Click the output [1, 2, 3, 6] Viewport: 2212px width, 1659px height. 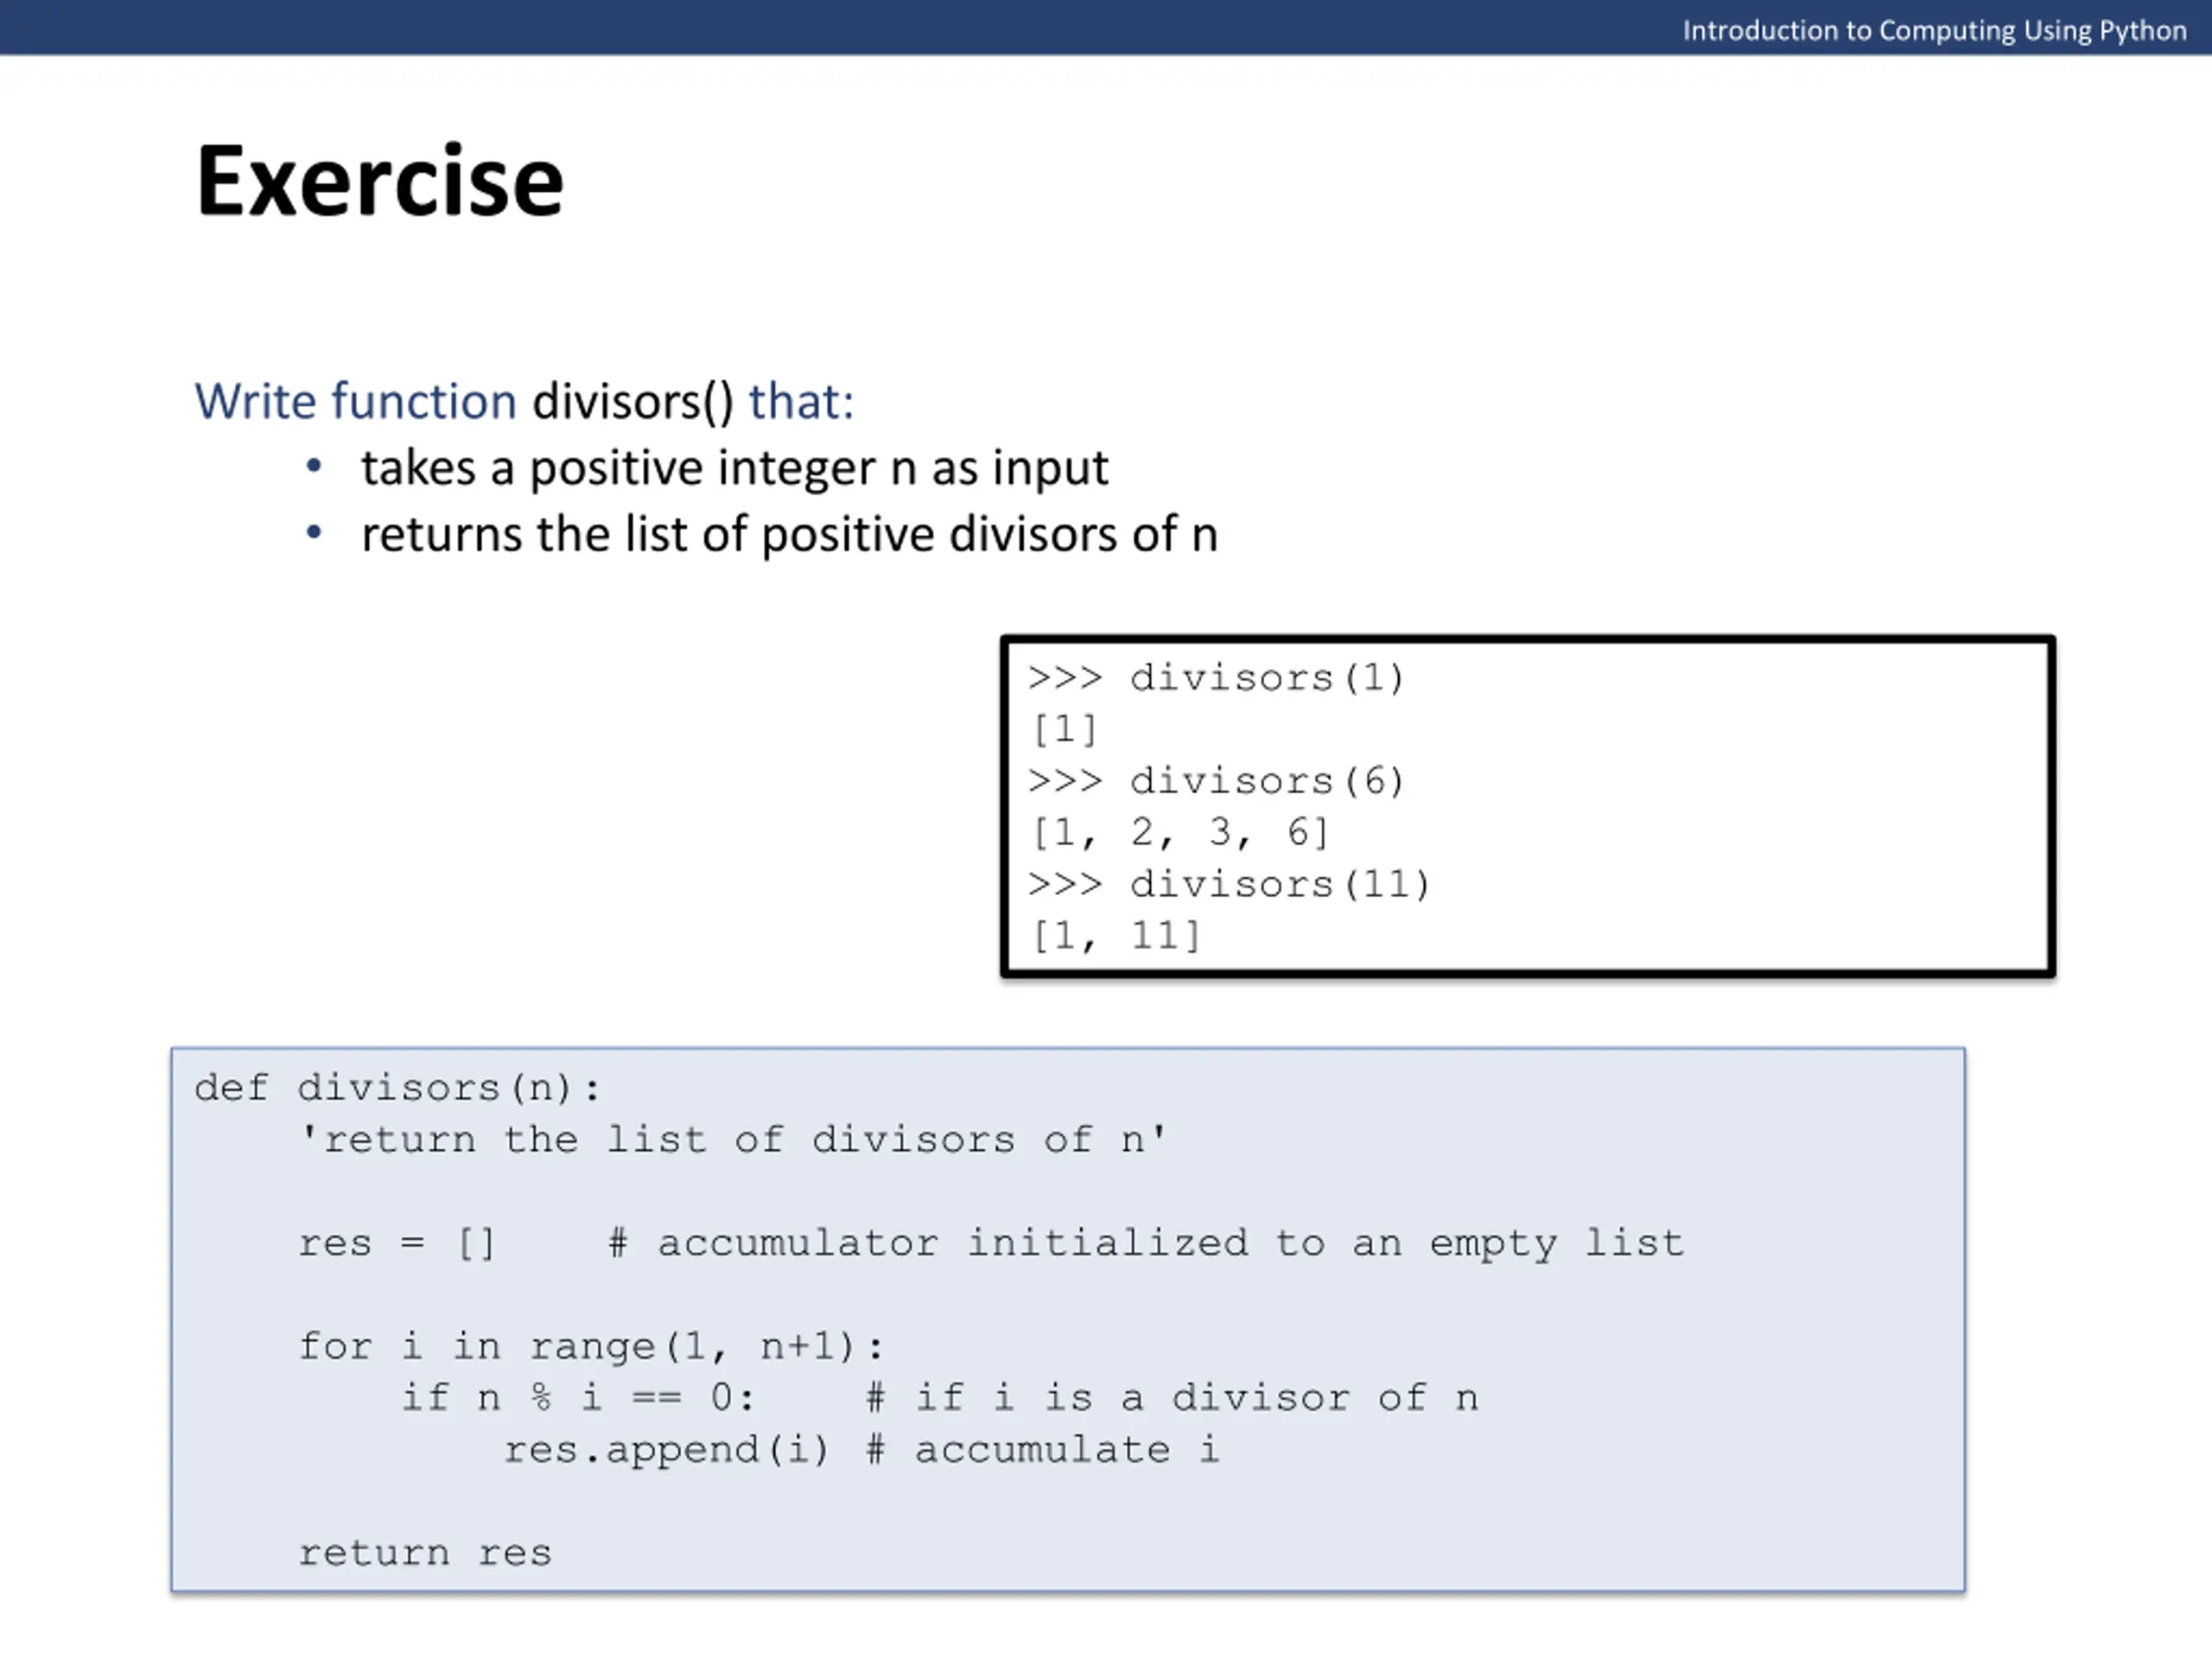(1180, 833)
